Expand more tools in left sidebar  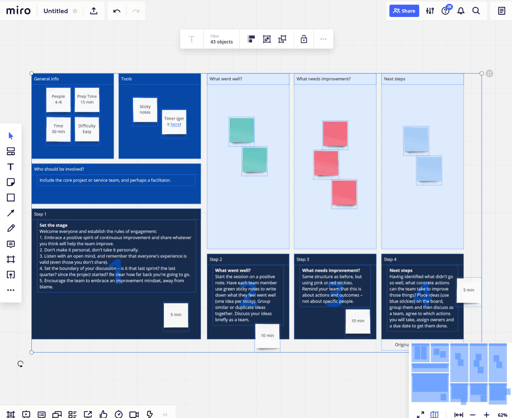click(11, 290)
